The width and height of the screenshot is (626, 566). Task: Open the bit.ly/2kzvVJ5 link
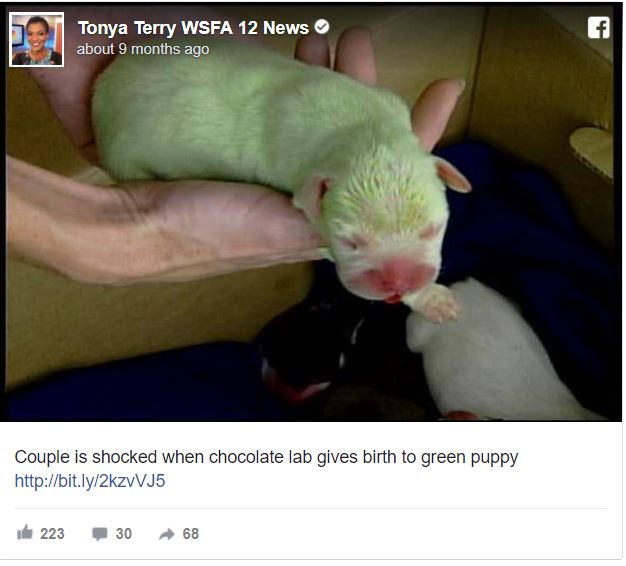coord(90,481)
